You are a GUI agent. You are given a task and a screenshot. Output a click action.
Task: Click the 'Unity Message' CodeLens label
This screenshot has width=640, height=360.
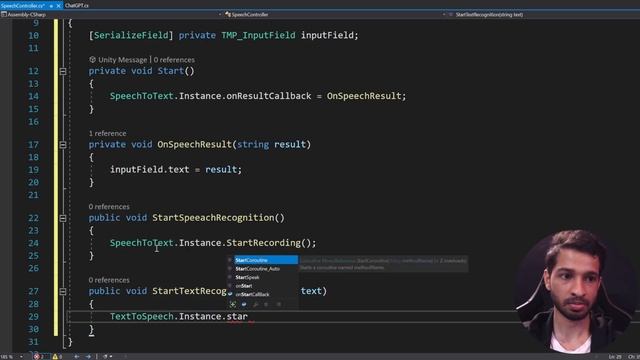(122, 60)
